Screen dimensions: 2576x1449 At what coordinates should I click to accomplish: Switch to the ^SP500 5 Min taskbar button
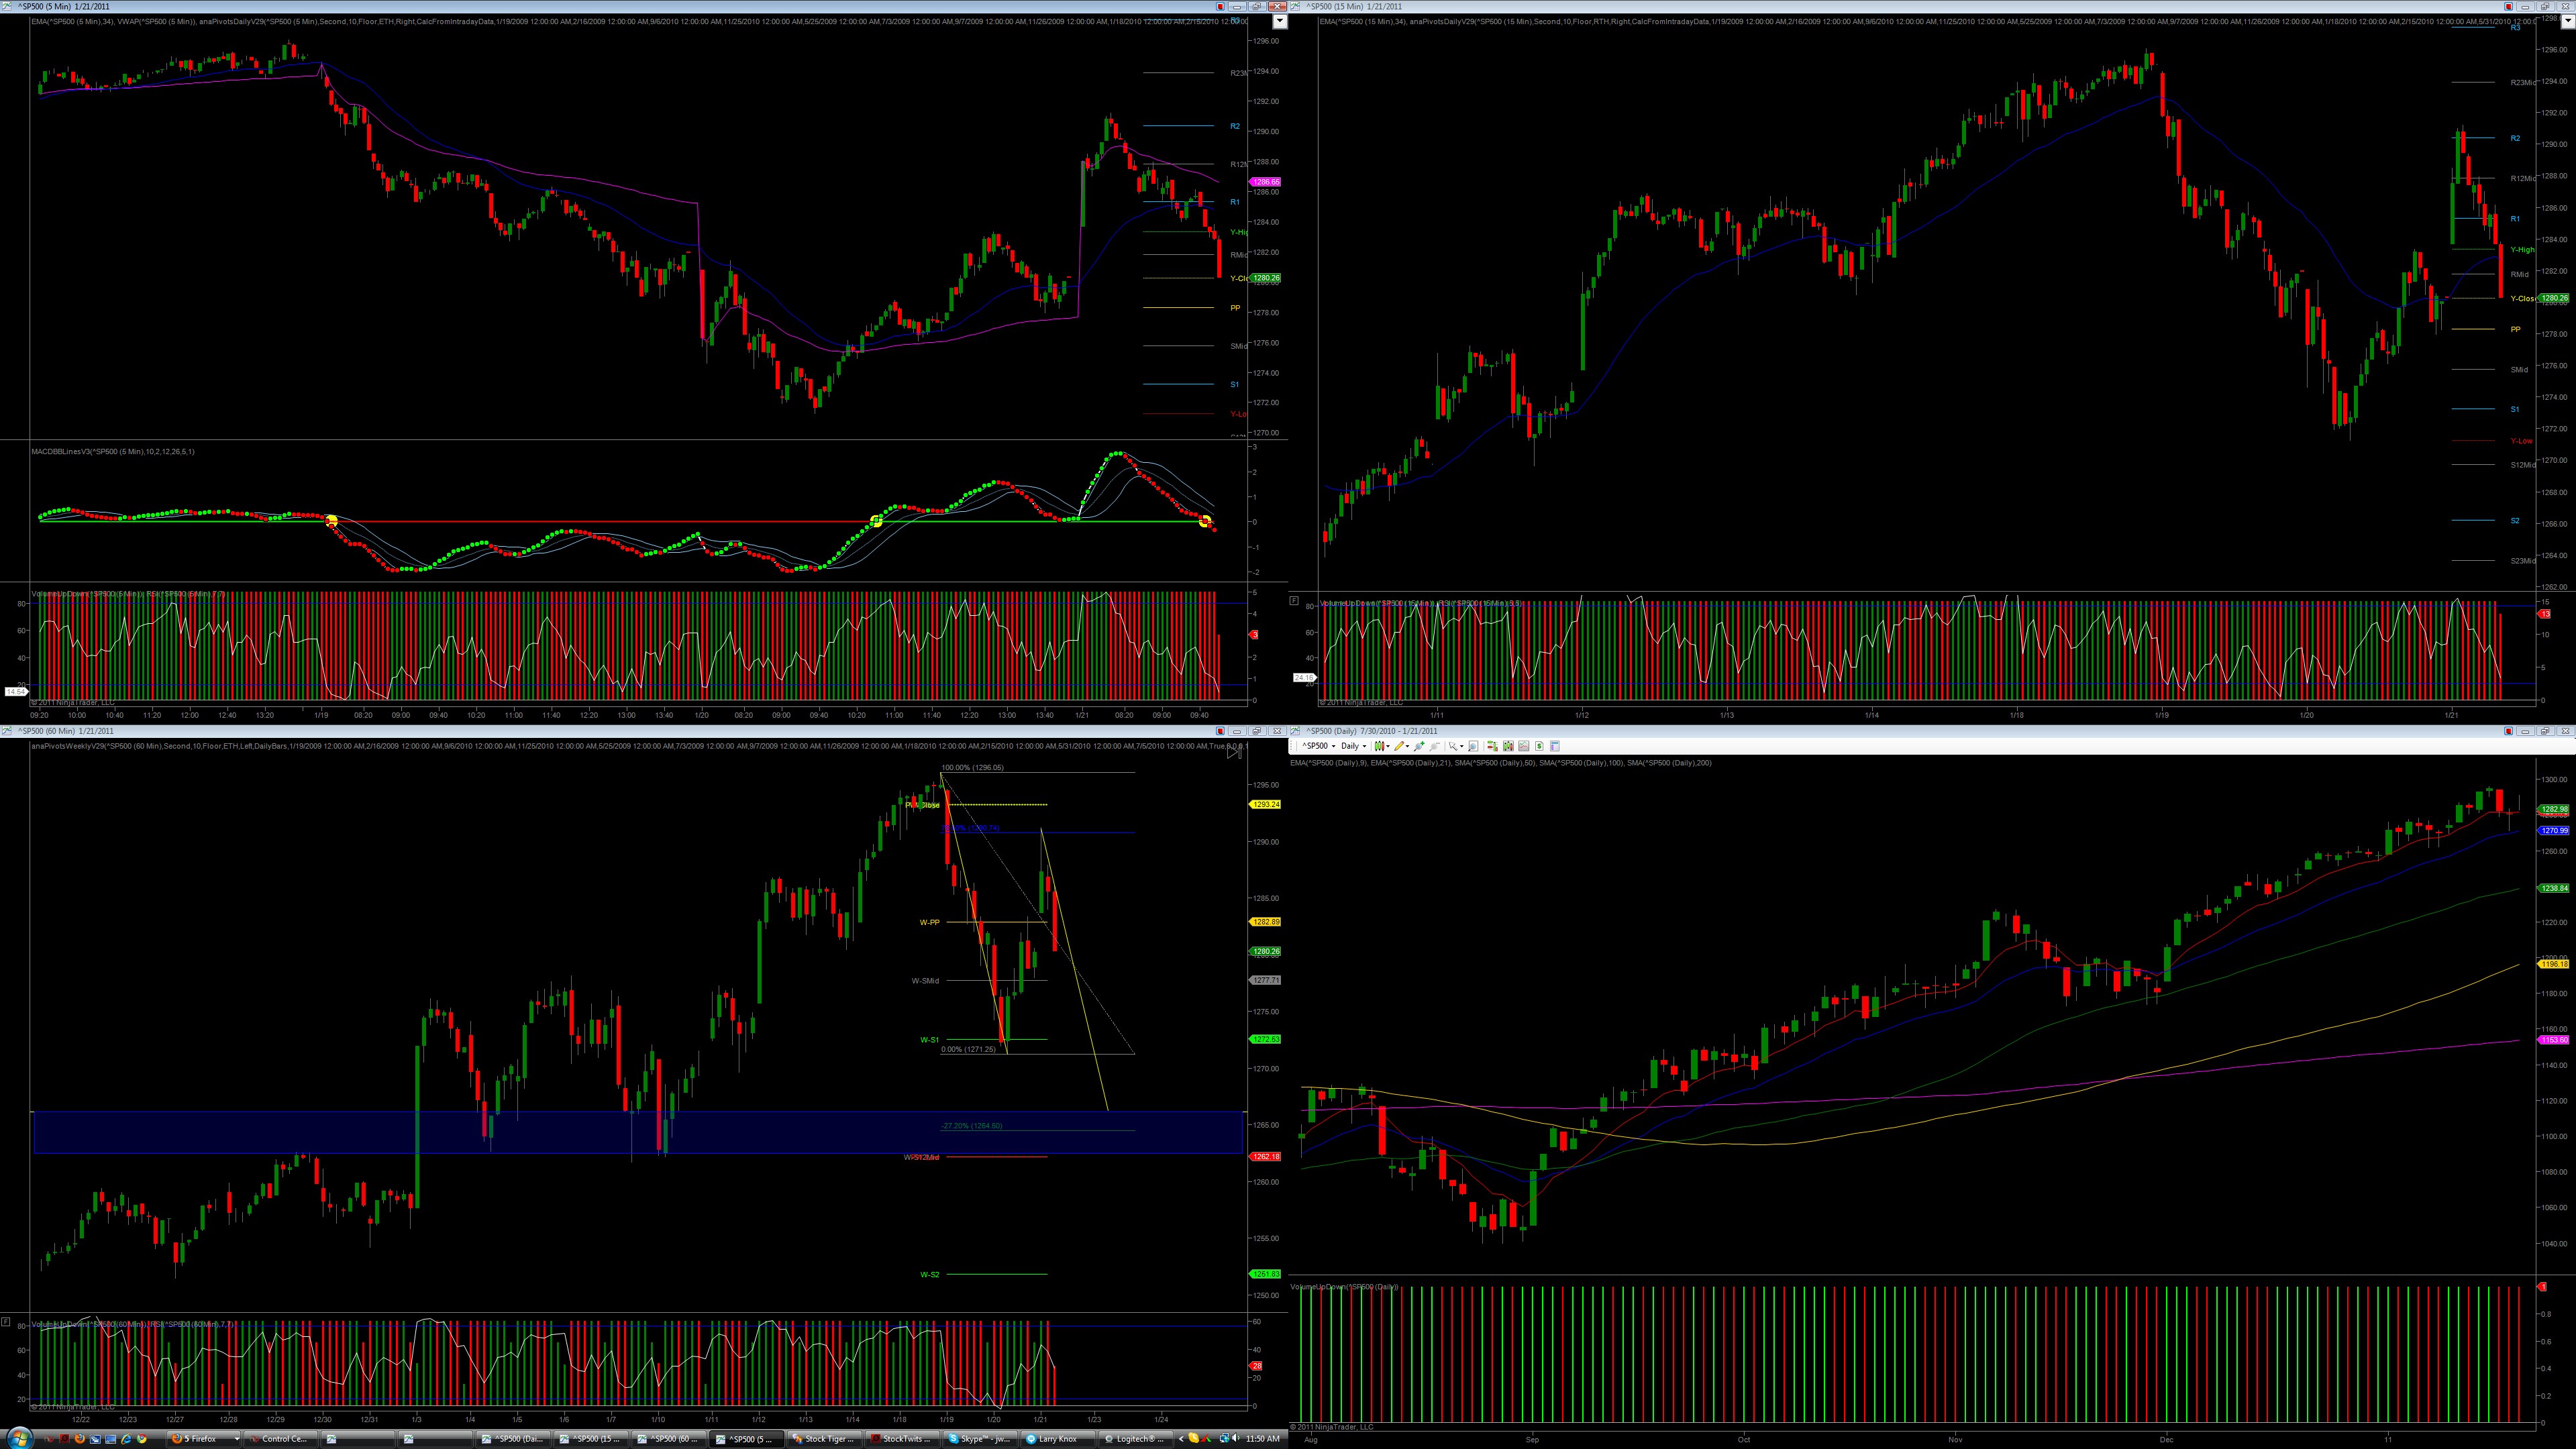(746, 1439)
